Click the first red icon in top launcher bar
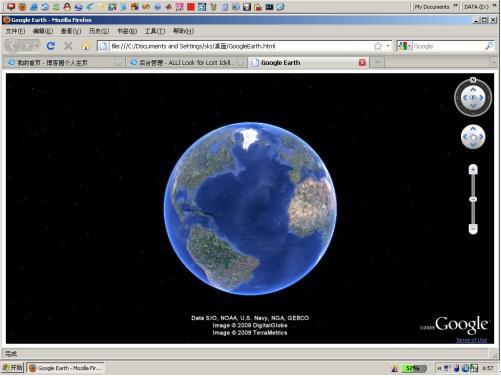This screenshot has width=501, height=378. pos(11,6)
